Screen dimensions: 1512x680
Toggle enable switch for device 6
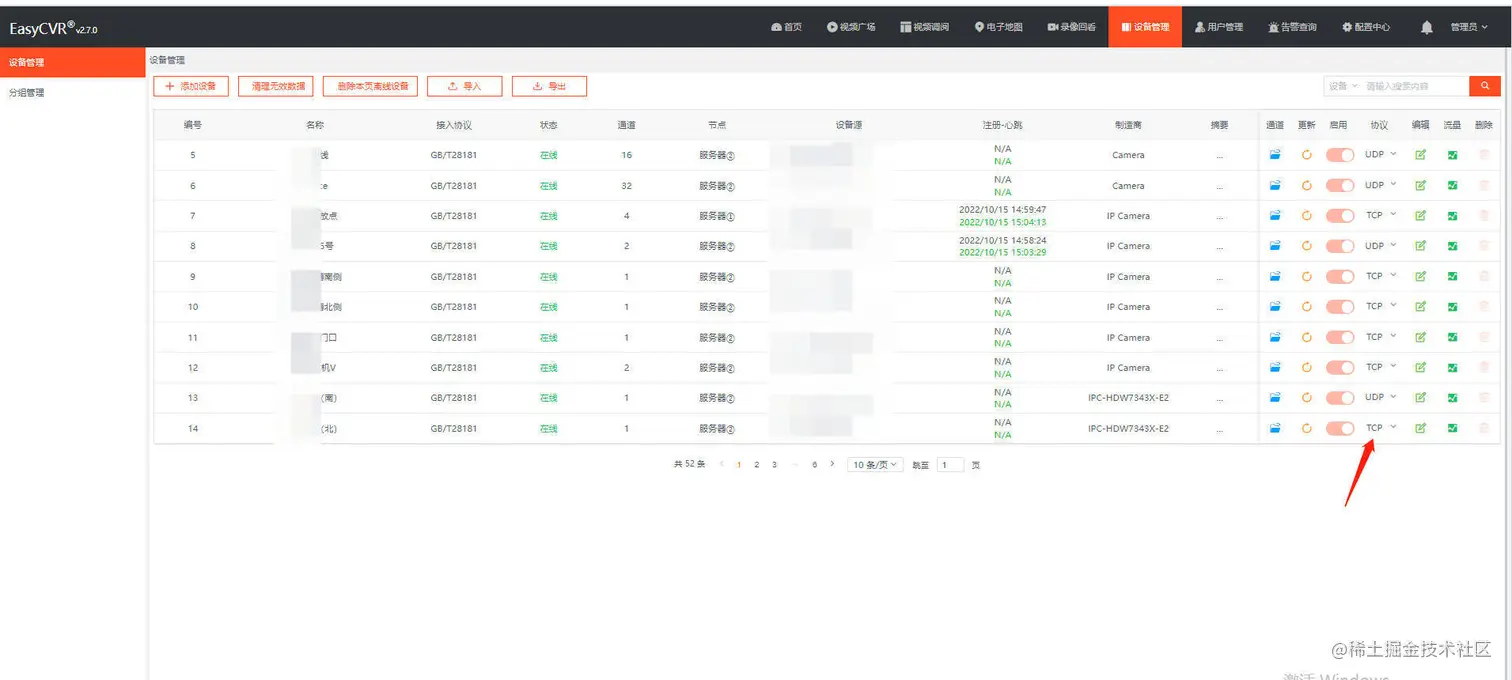tap(1340, 185)
